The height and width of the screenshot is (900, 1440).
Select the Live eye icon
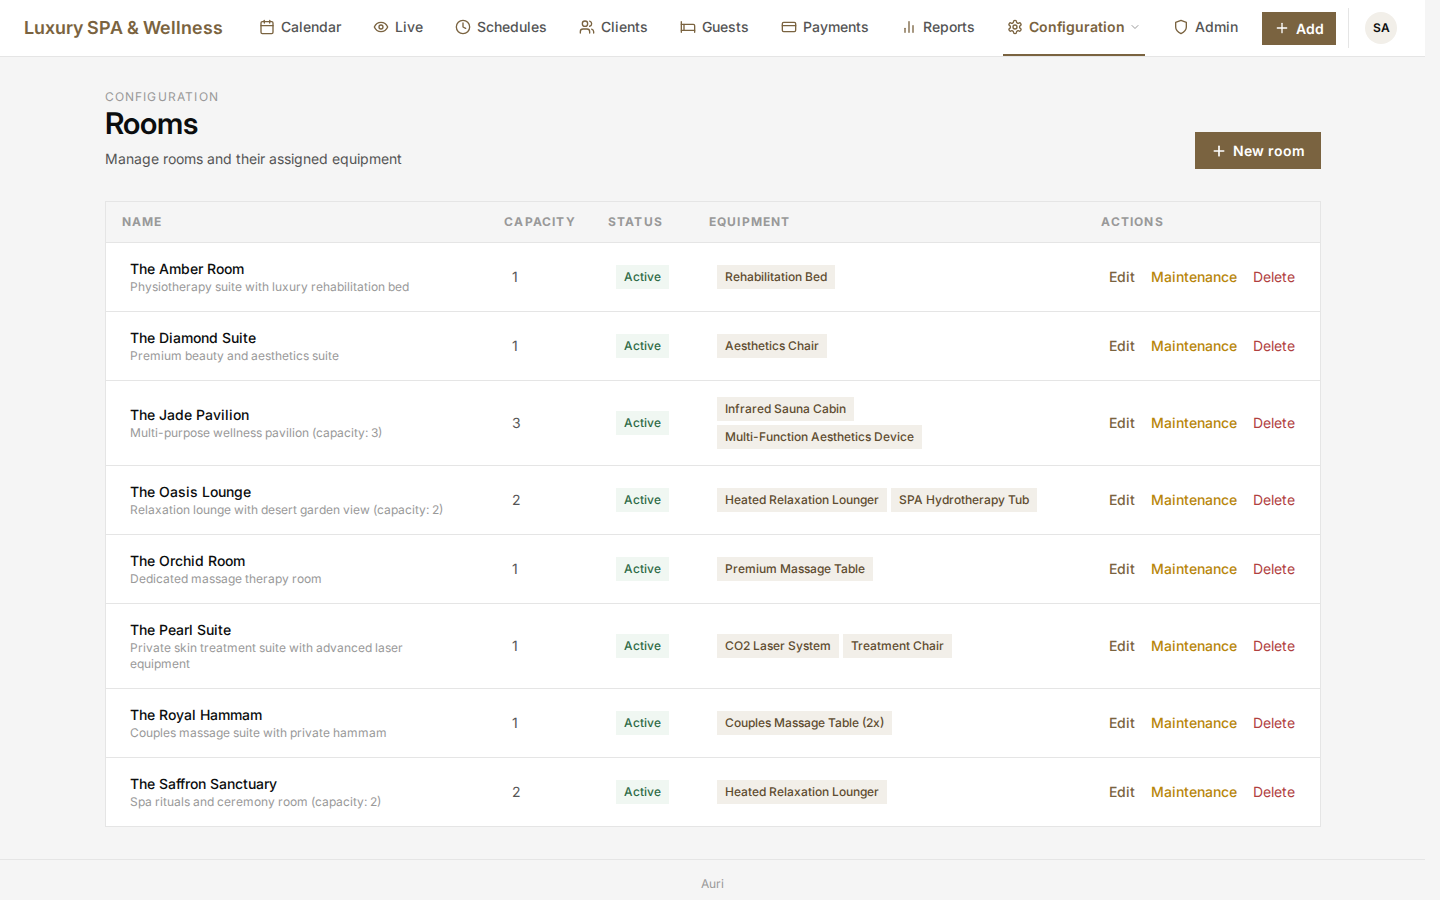381,27
